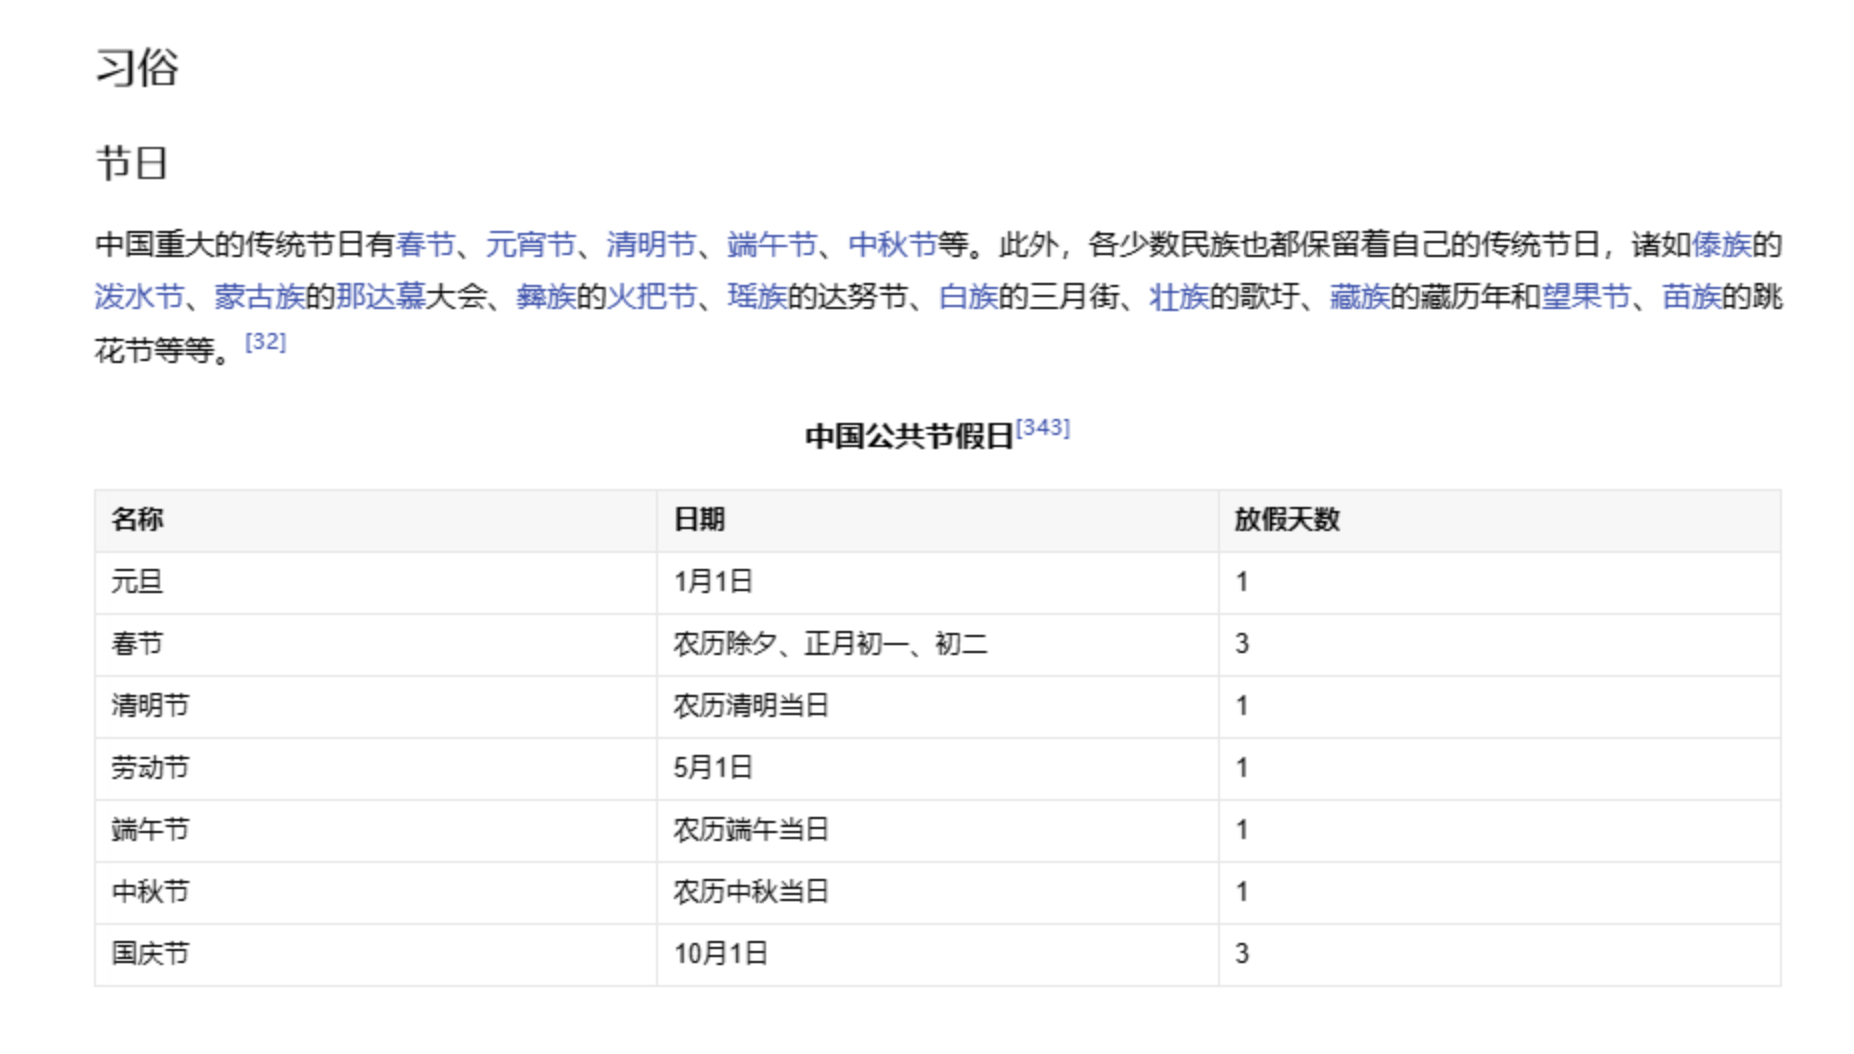Viewport: 1854px width, 1054px height.
Task: Select the 春节 name cell in the table
Action: tap(375, 644)
